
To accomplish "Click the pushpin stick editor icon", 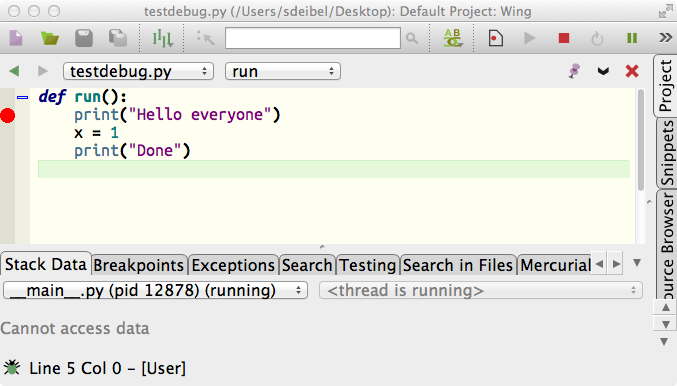I will pyautogui.click(x=574, y=71).
